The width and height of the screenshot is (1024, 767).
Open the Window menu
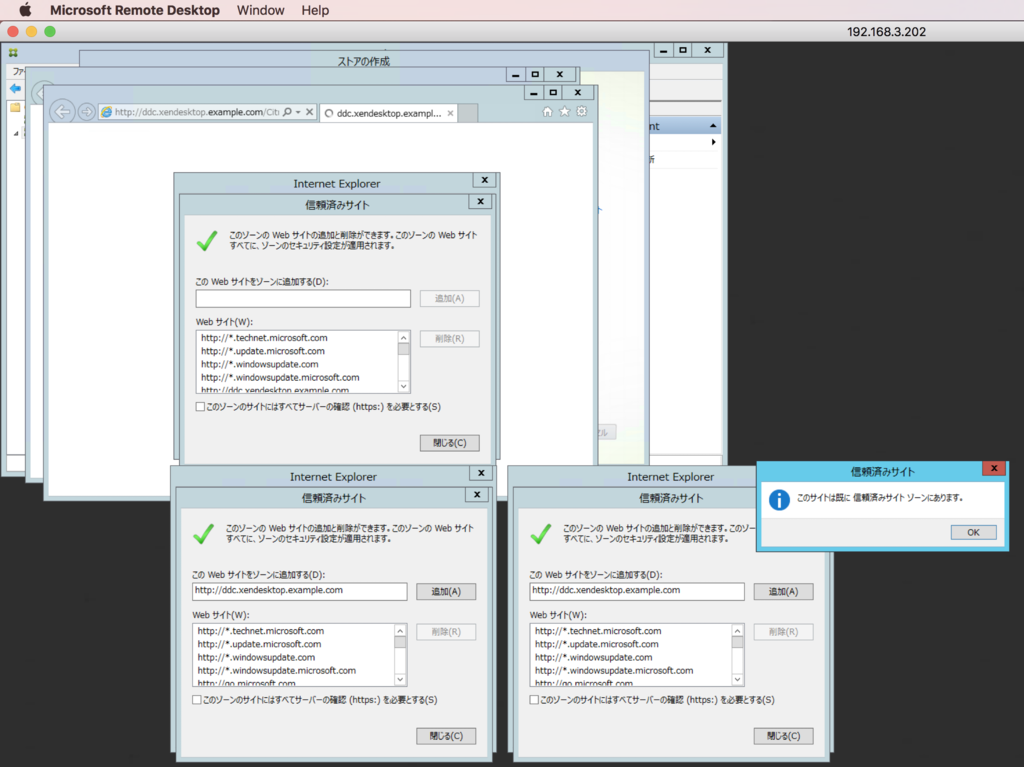[x=261, y=10]
